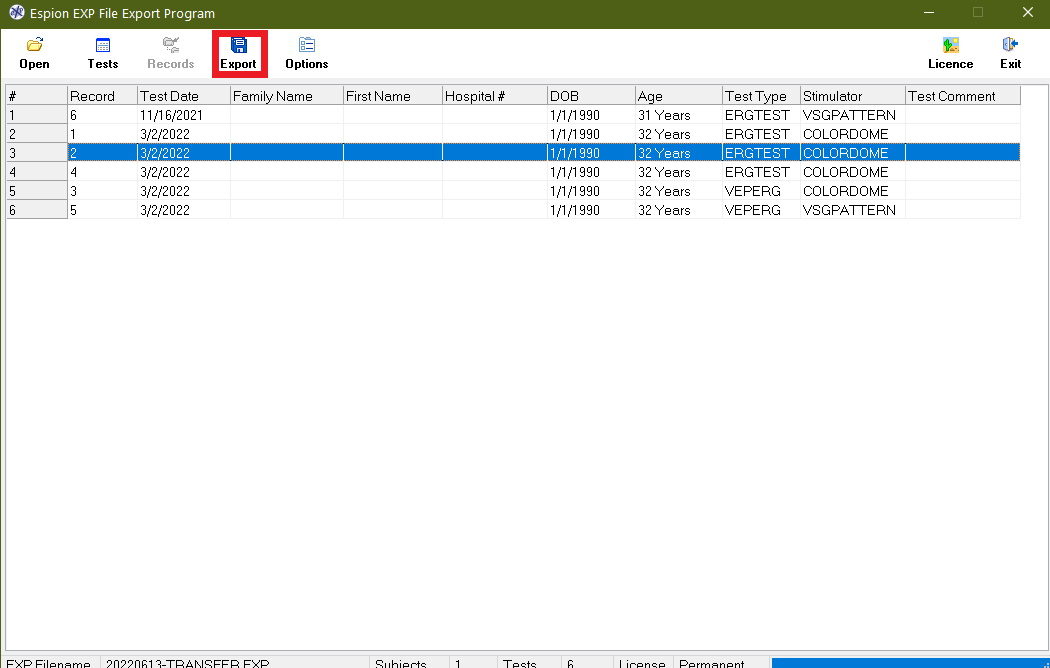Click the Exit toolbar icon
1050x668 pixels.
point(1010,45)
